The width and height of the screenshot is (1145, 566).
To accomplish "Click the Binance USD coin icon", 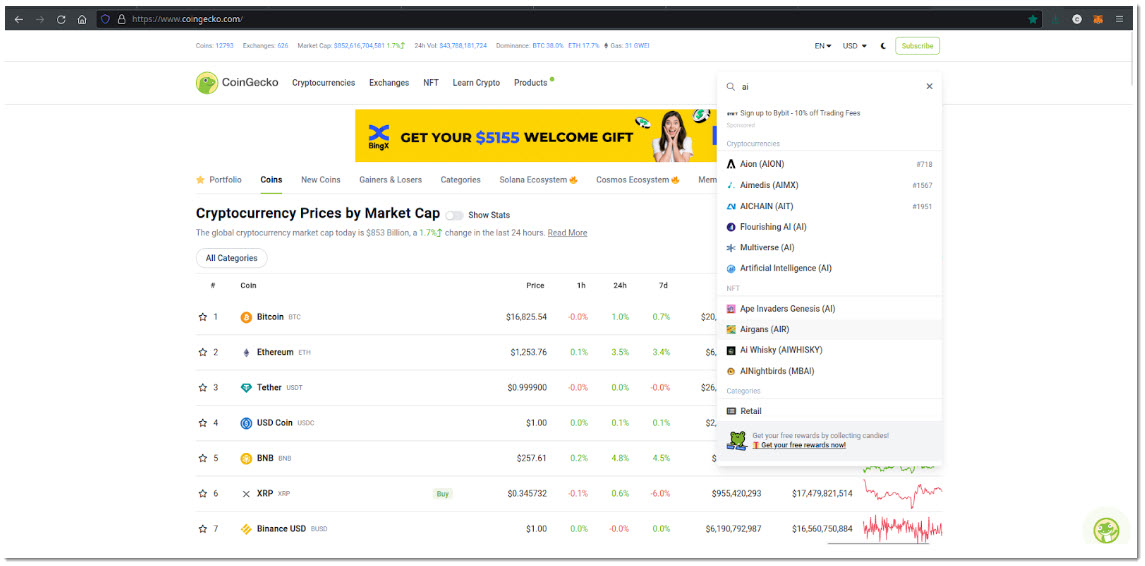I will click(246, 529).
